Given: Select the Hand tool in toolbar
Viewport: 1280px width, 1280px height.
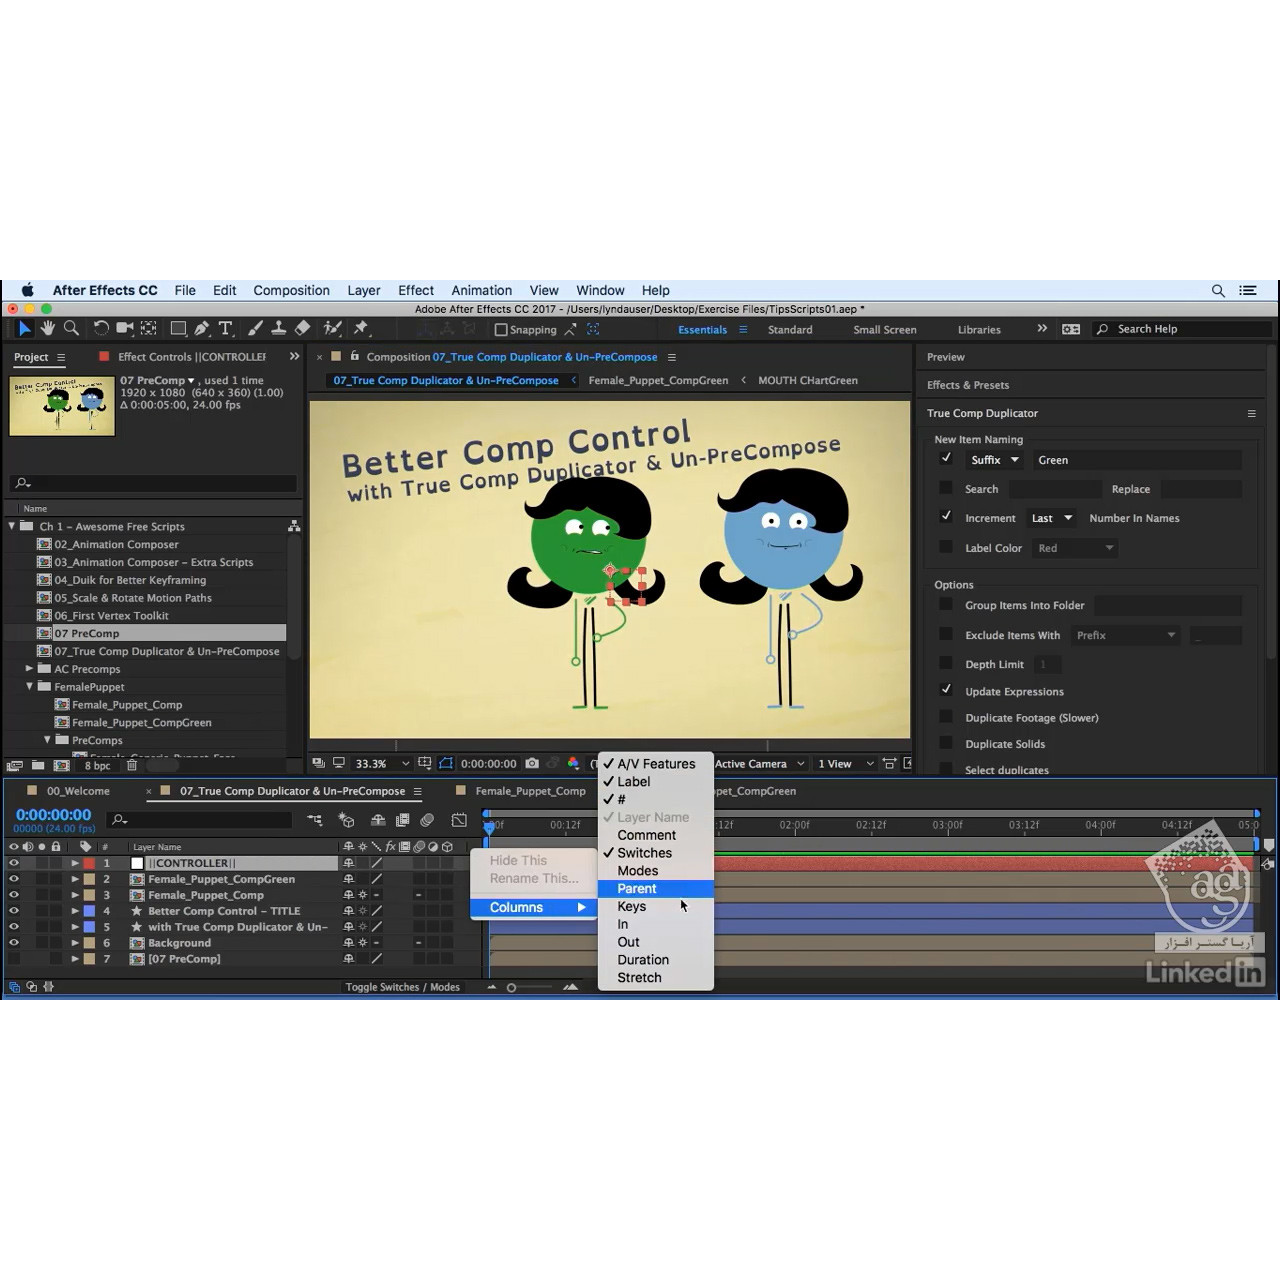Looking at the screenshot, I should (x=47, y=328).
